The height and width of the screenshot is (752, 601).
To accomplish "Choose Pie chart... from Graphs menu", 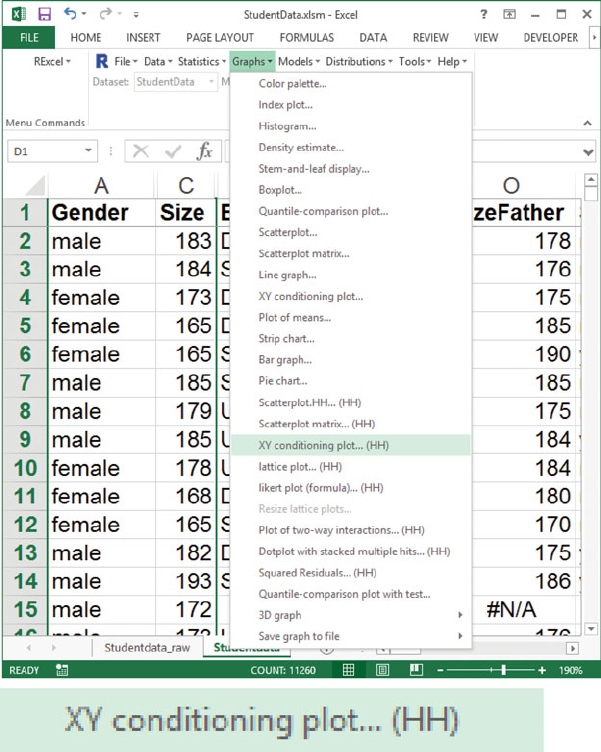I will [351, 381].
